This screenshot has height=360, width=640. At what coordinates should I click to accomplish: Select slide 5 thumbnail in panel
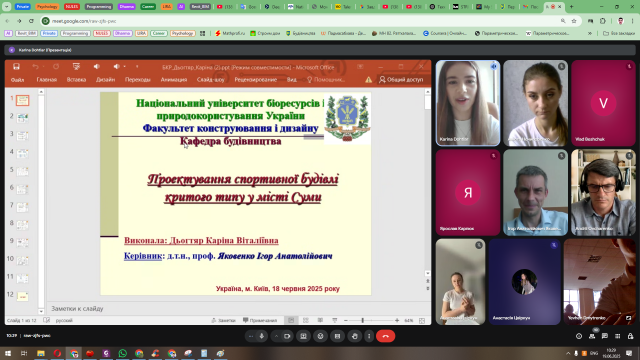[22, 171]
